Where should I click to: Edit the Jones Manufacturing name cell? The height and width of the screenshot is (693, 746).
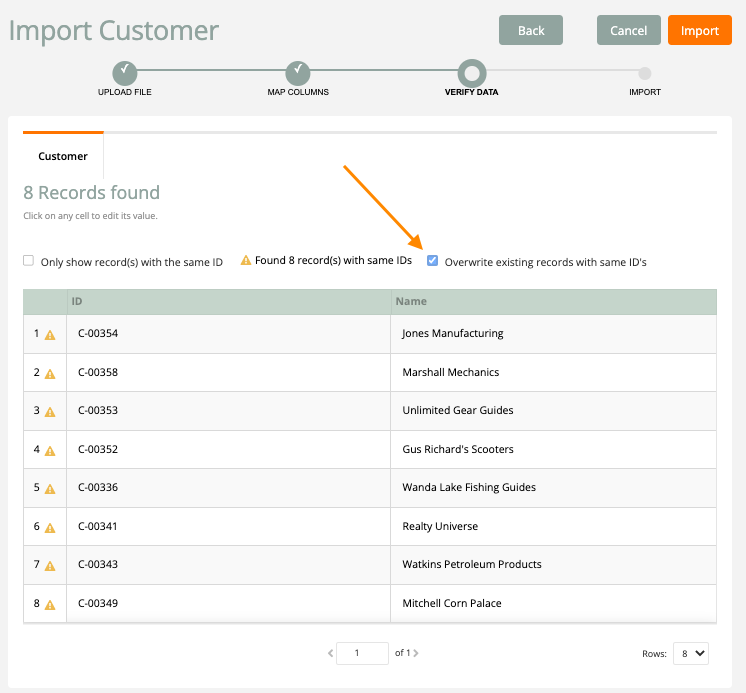tap(554, 333)
